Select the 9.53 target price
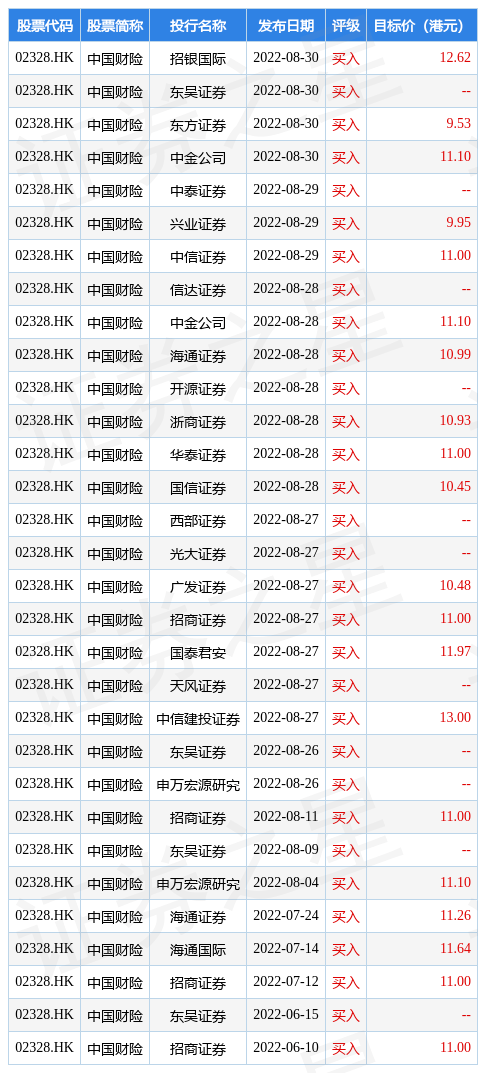Image resolution: width=478 pixels, height=1073 pixels. 457,124
